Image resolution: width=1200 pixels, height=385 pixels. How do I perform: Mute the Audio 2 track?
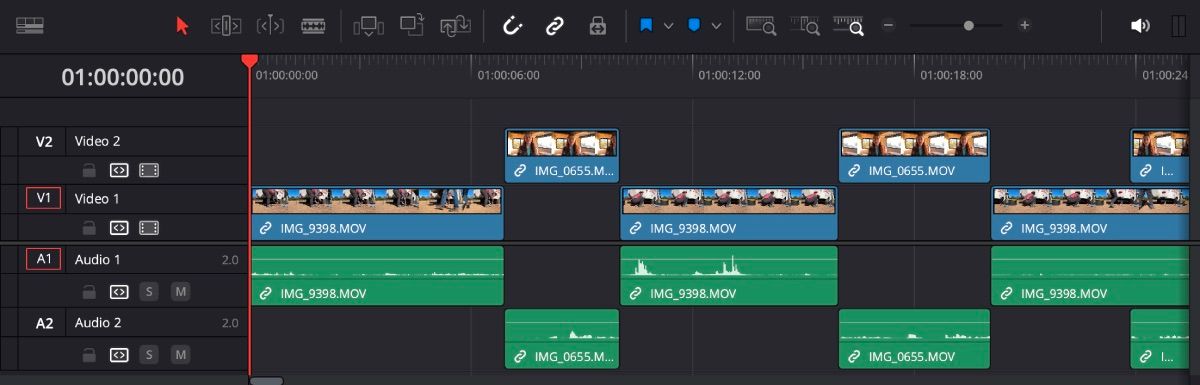pyautogui.click(x=180, y=355)
